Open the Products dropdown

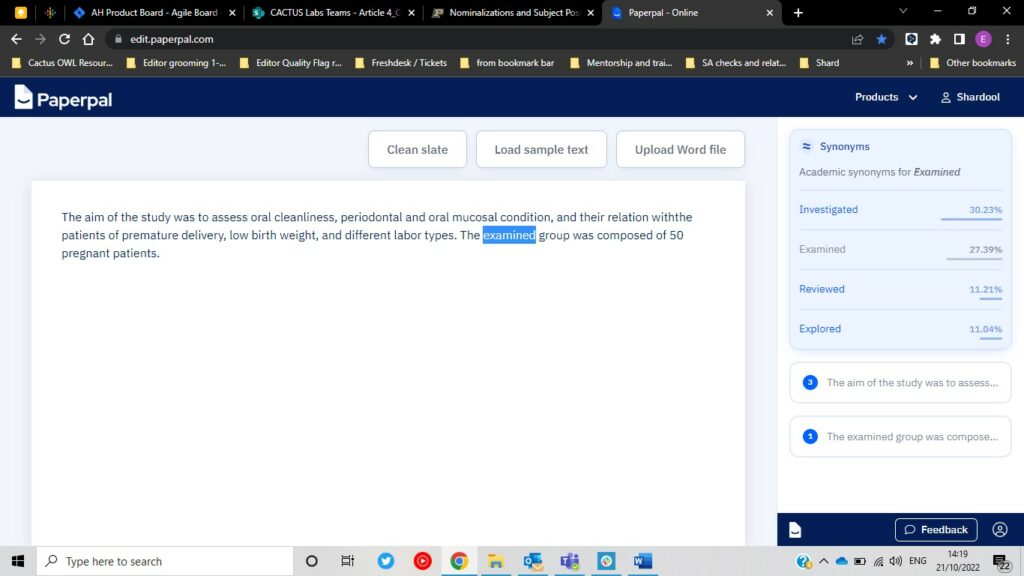point(884,97)
